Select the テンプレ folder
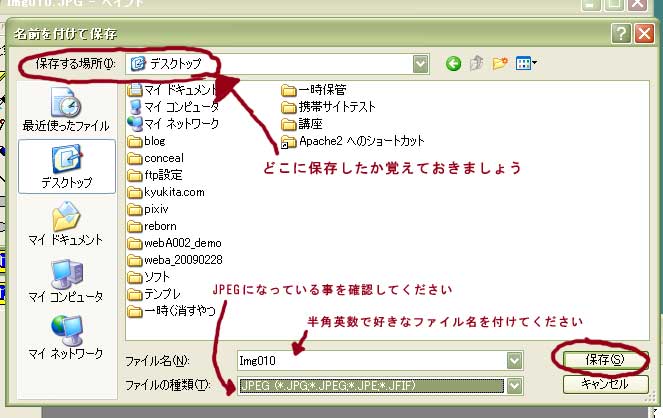 tap(154, 294)
